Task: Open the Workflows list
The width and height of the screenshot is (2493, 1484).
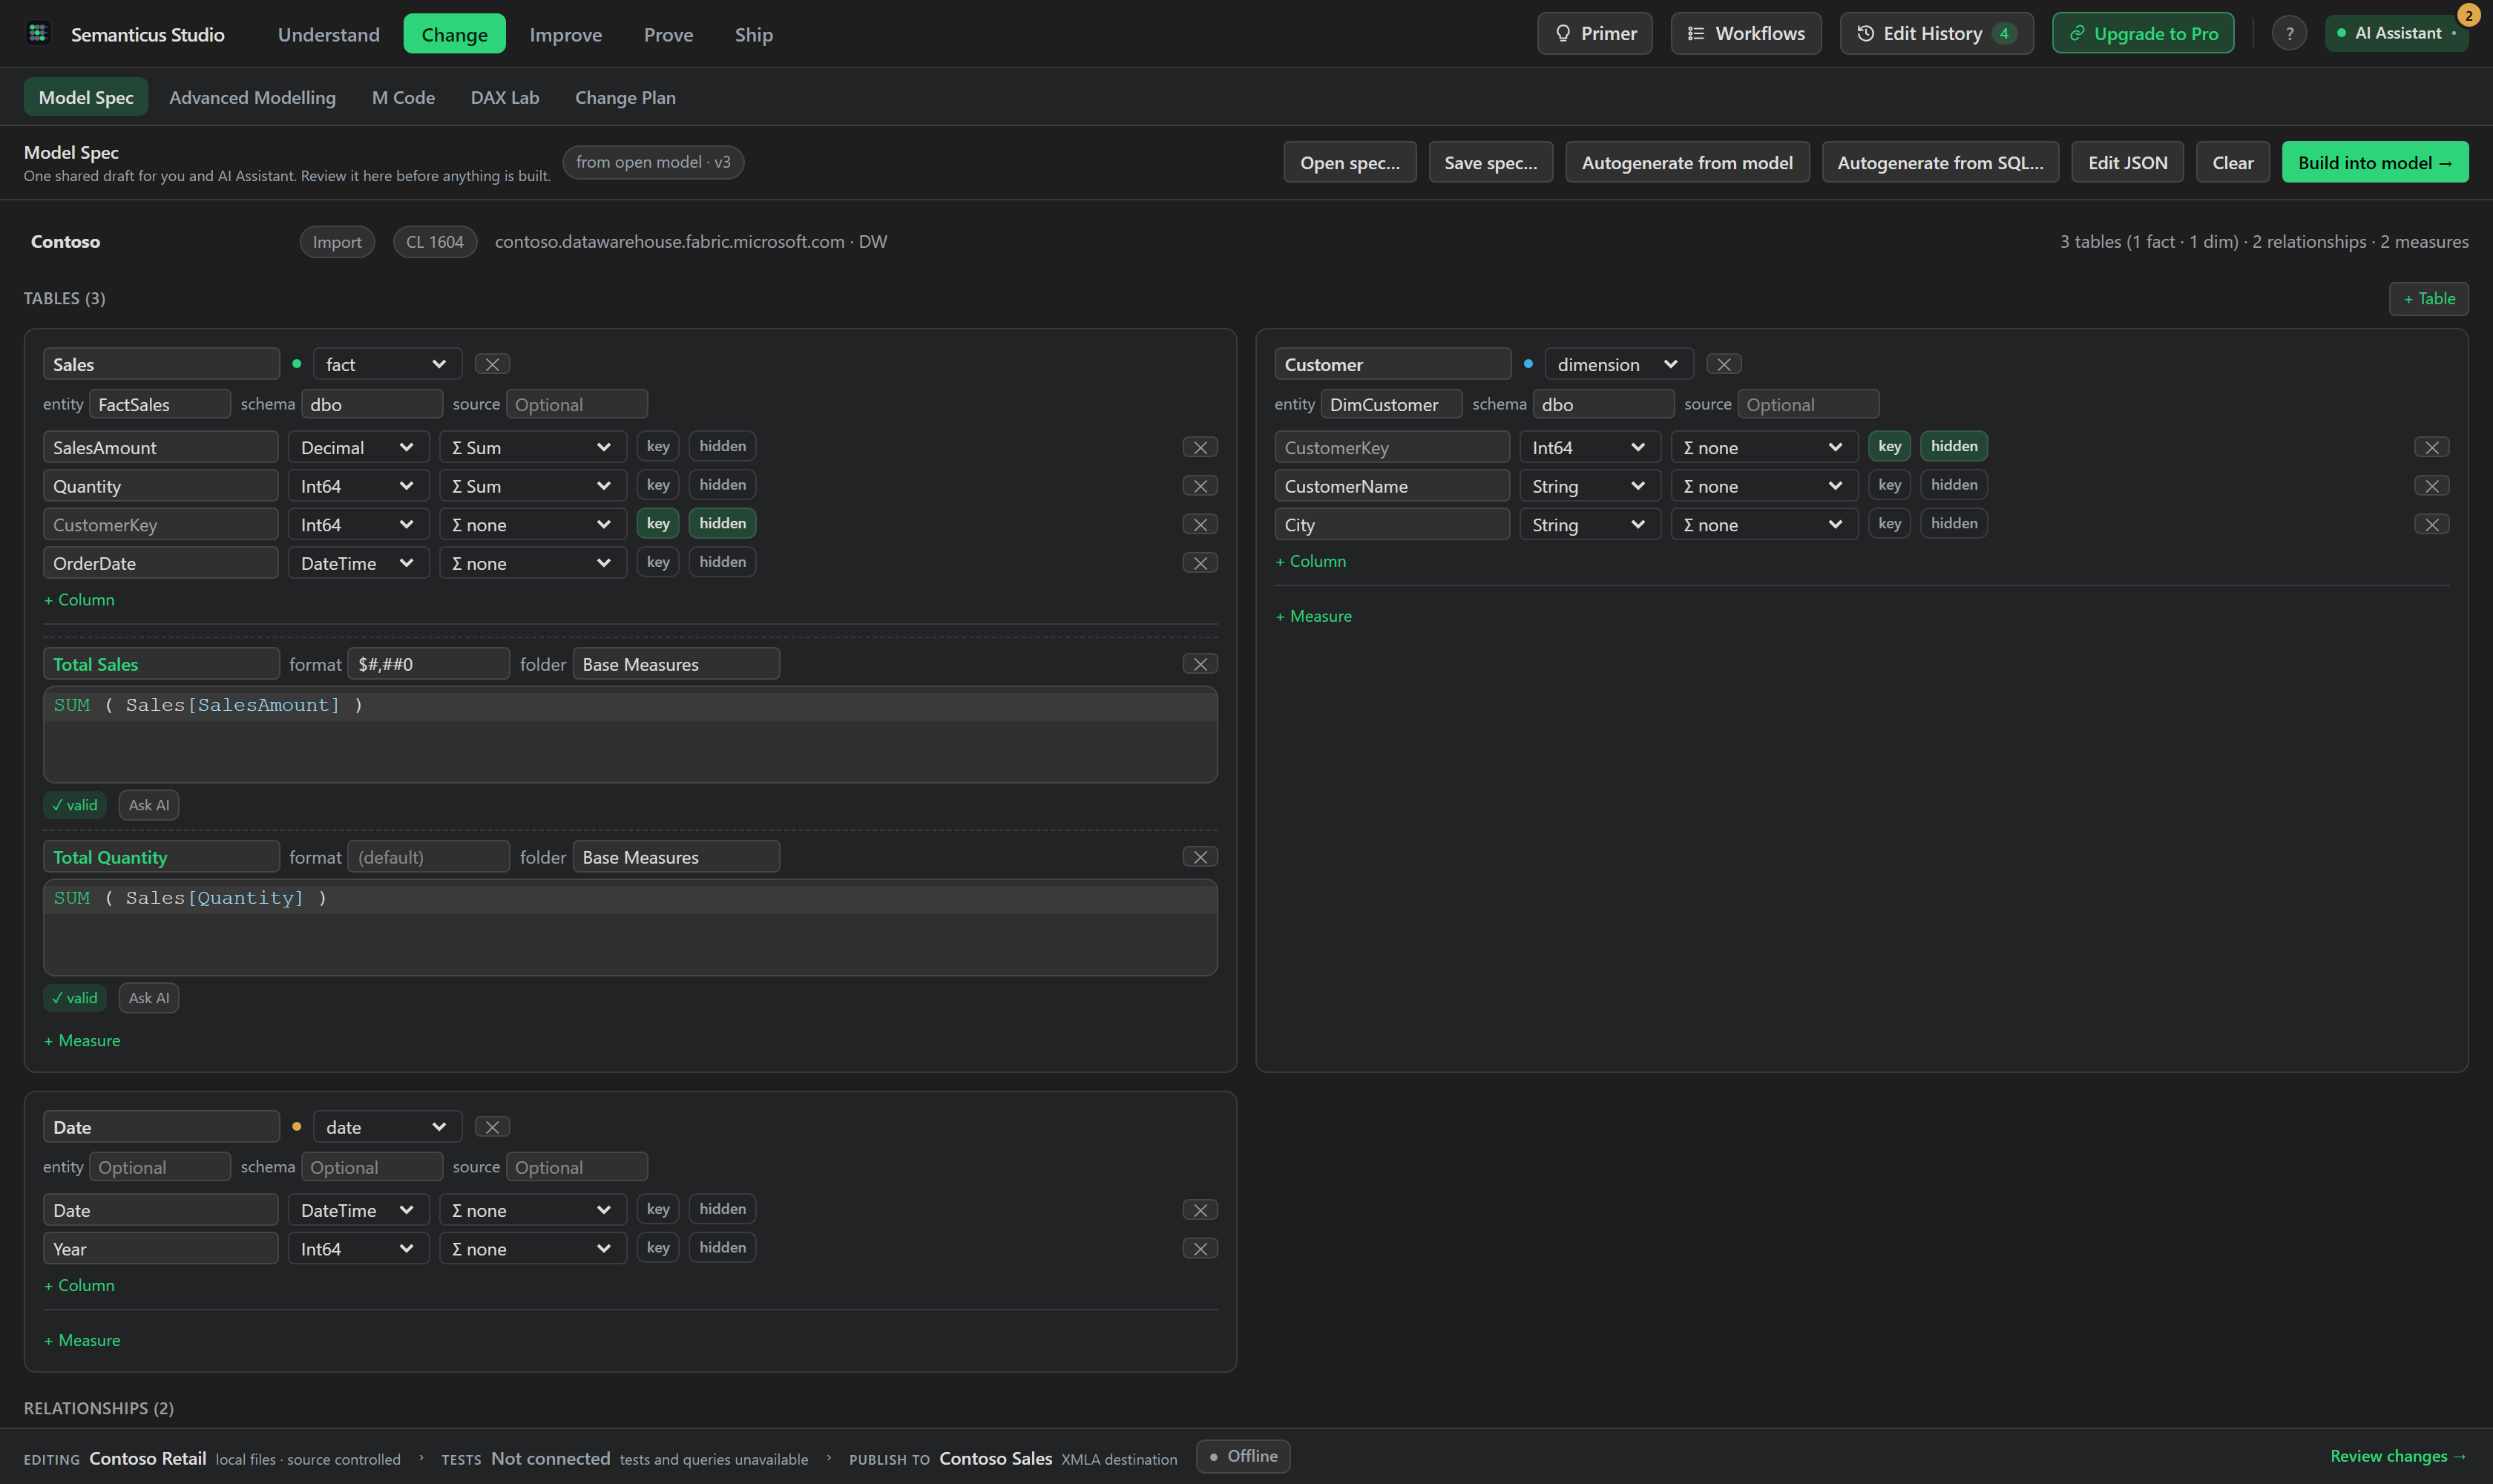Action: coord(1745,33)
